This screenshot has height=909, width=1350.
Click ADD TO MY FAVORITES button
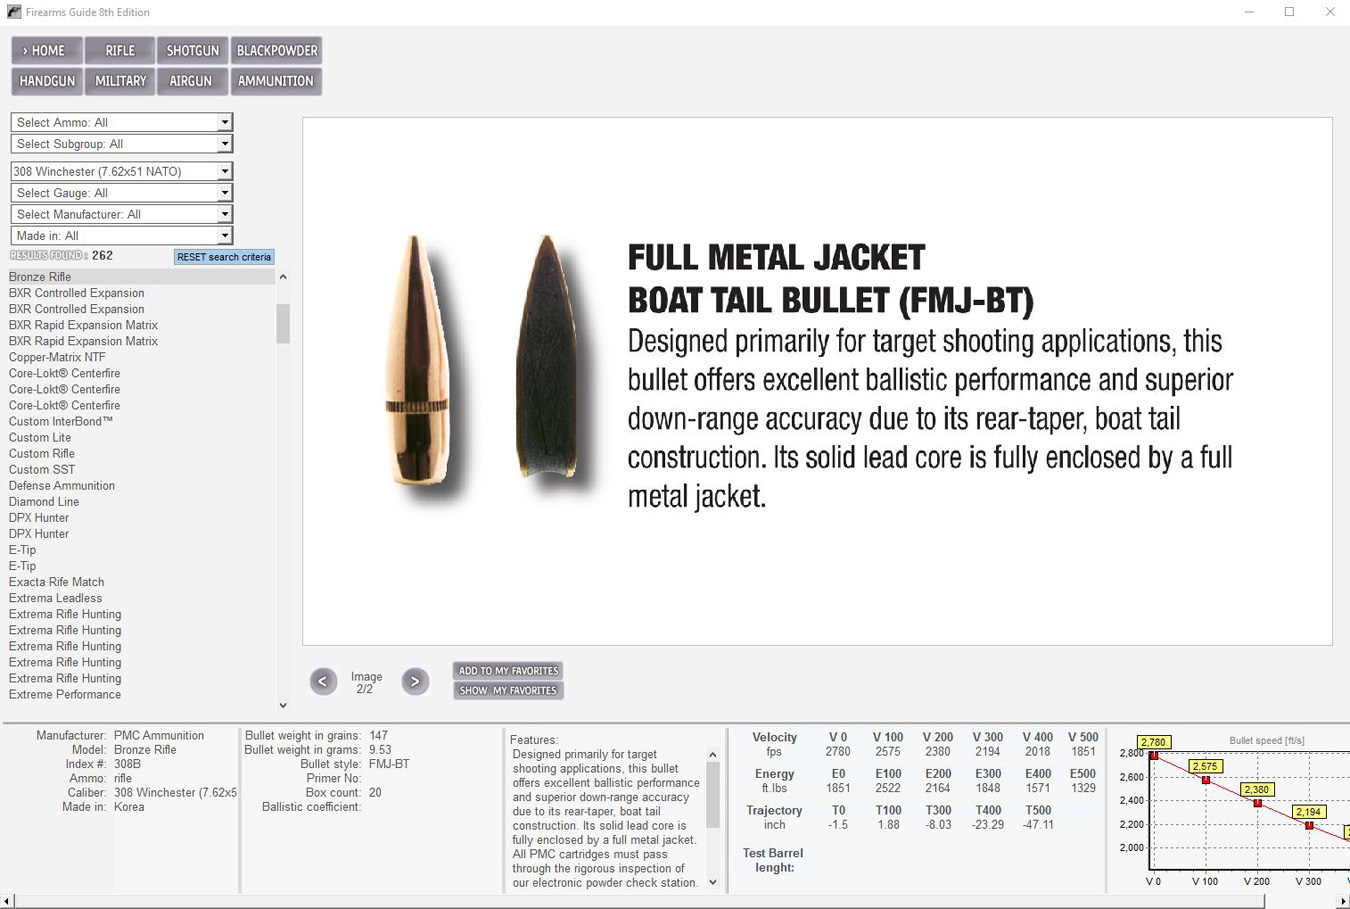[508, 671]
